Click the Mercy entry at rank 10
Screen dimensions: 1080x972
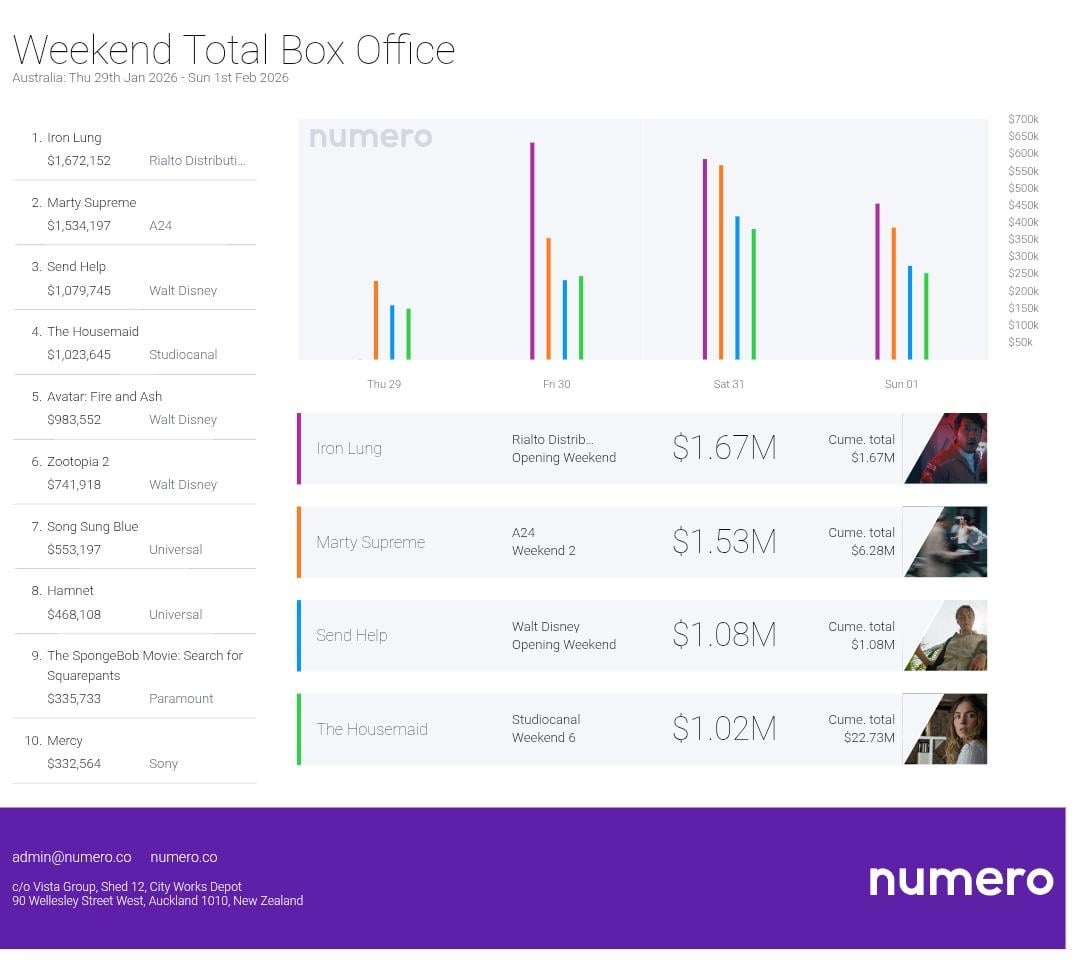65,740
